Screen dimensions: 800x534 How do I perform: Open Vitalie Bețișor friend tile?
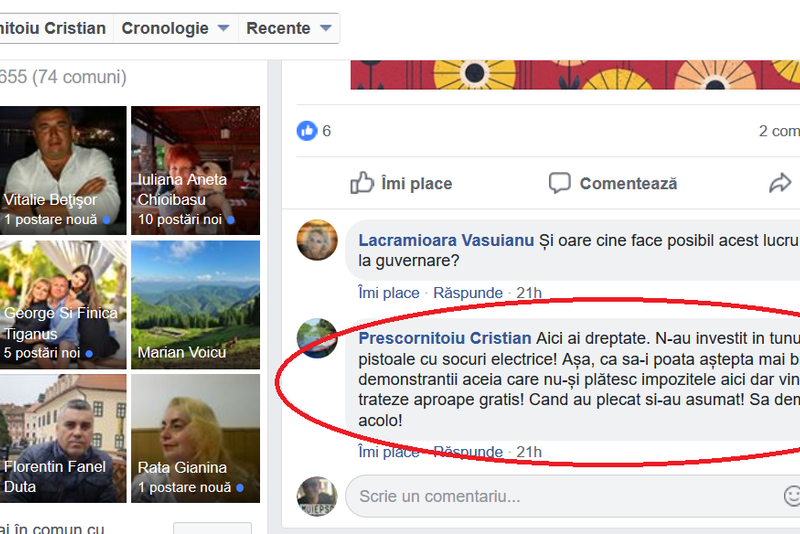pos(63,170)
